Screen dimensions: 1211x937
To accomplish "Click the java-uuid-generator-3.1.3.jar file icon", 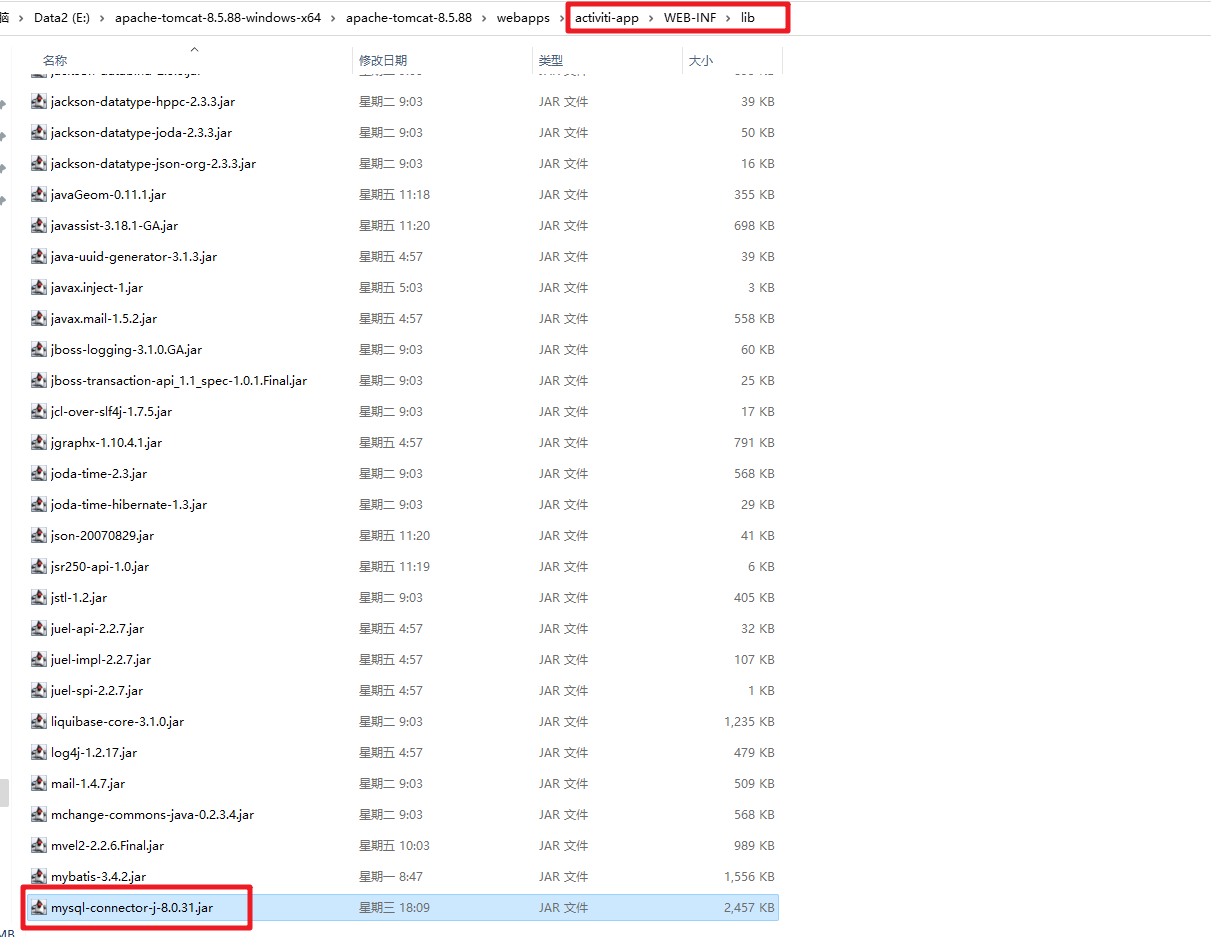I will point(39,257).
